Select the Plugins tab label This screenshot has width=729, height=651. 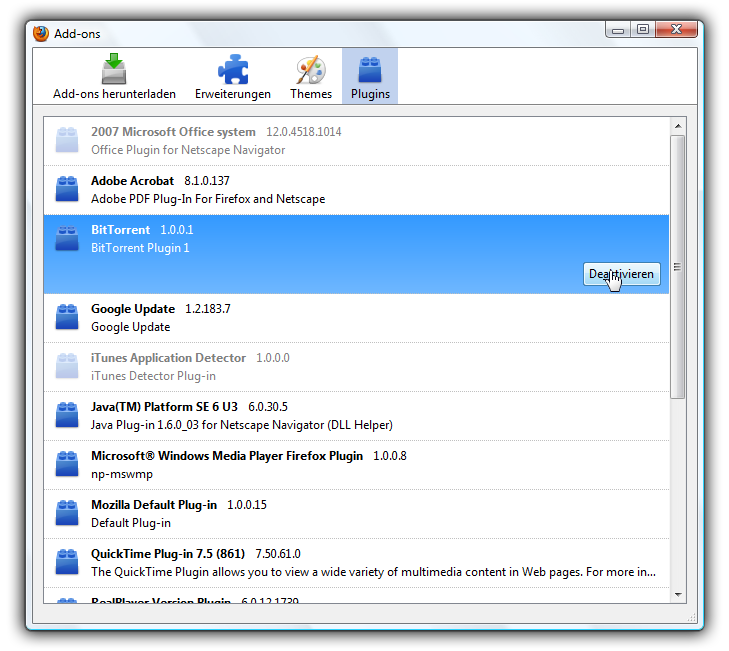click(370, 94)
